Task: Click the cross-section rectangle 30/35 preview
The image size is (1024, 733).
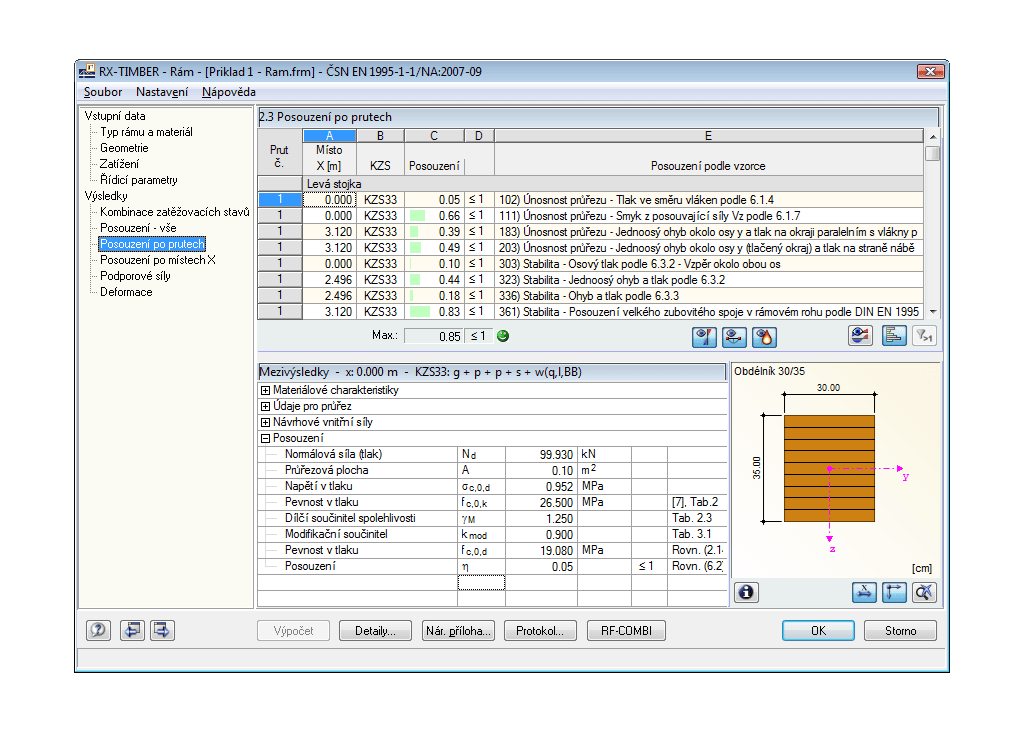Action: pos(829,468)
